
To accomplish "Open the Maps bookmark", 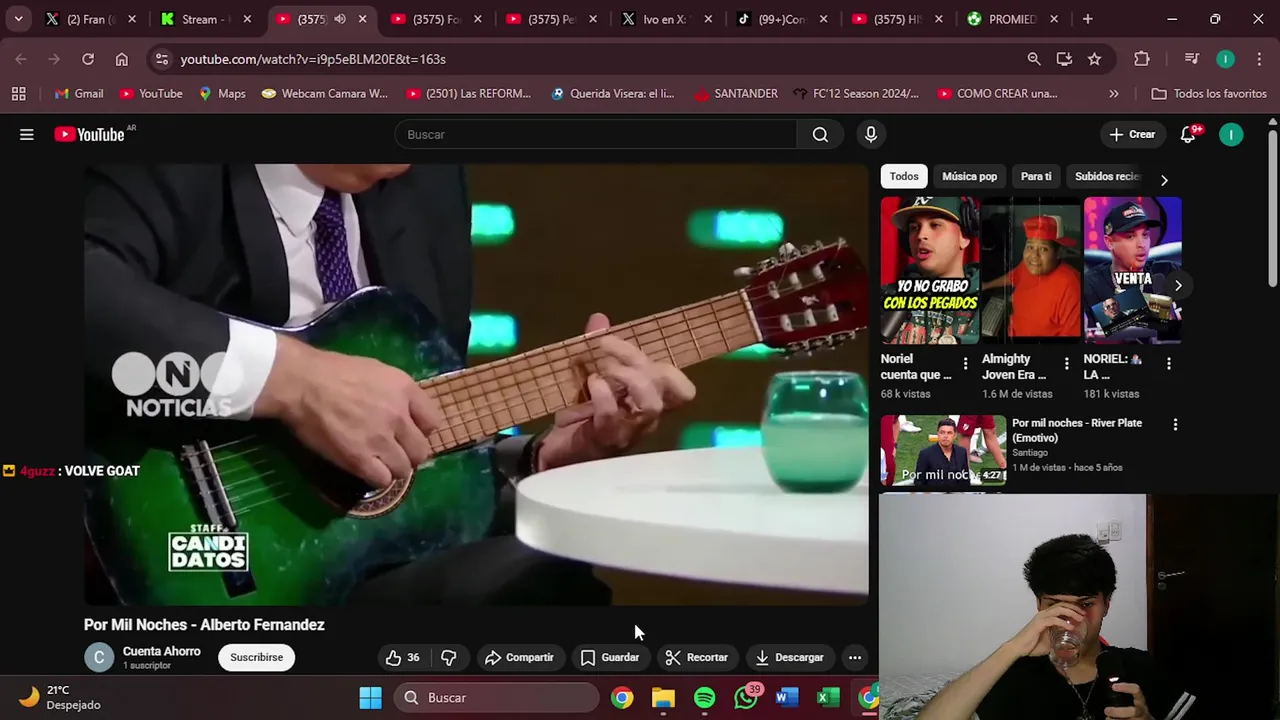I will (x=221, y=93).
